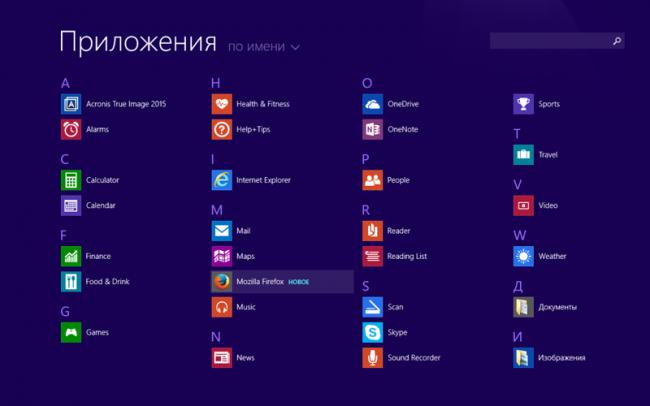Viewport: 650px width, 406px height.
Task: Select the letter O group header
Action: point(367,83)
